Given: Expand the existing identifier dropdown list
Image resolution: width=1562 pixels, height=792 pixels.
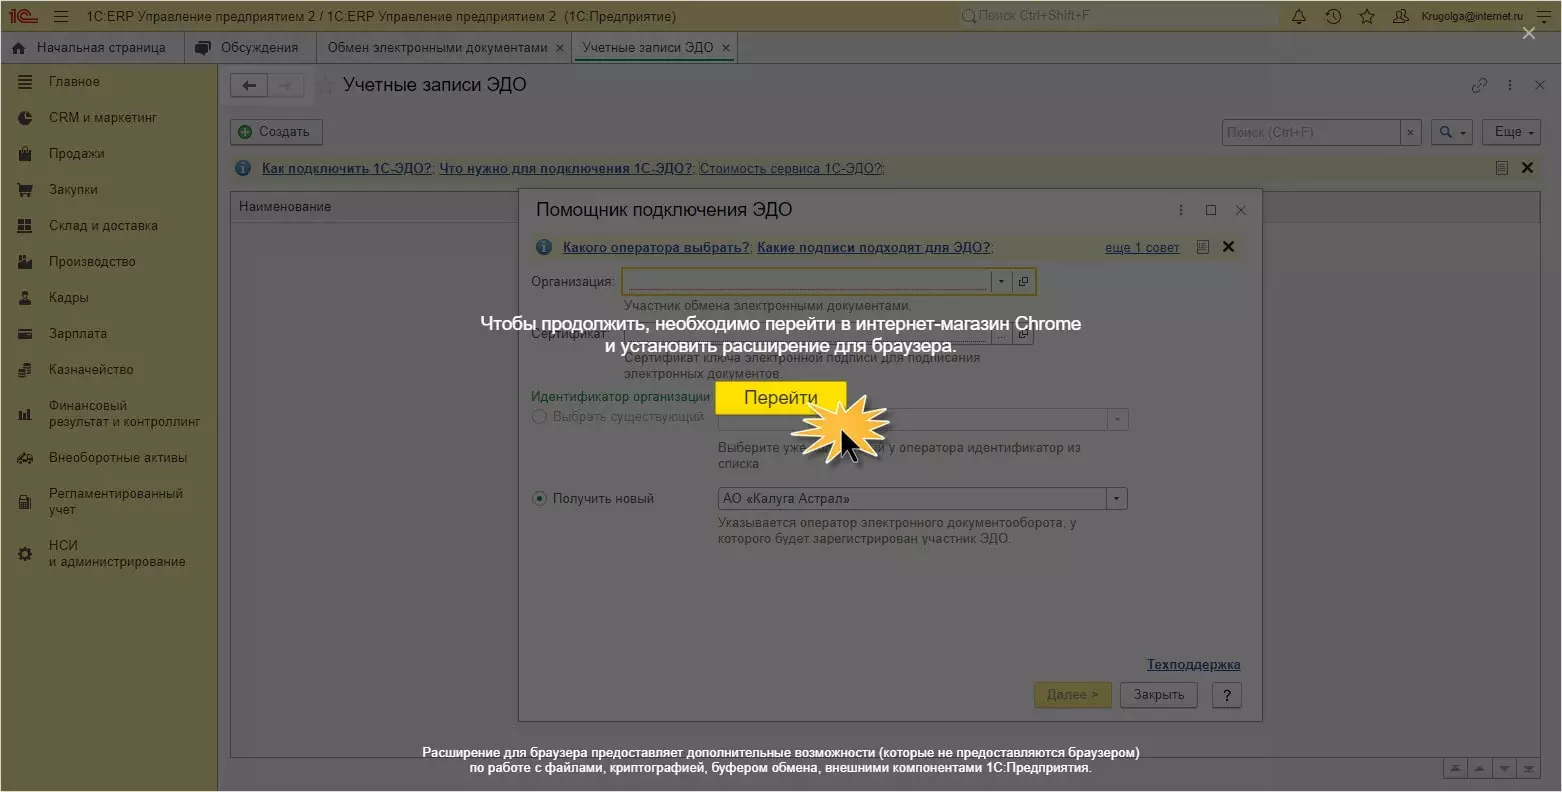Looking at the screenshot, I should click(x=1117, y=419).
